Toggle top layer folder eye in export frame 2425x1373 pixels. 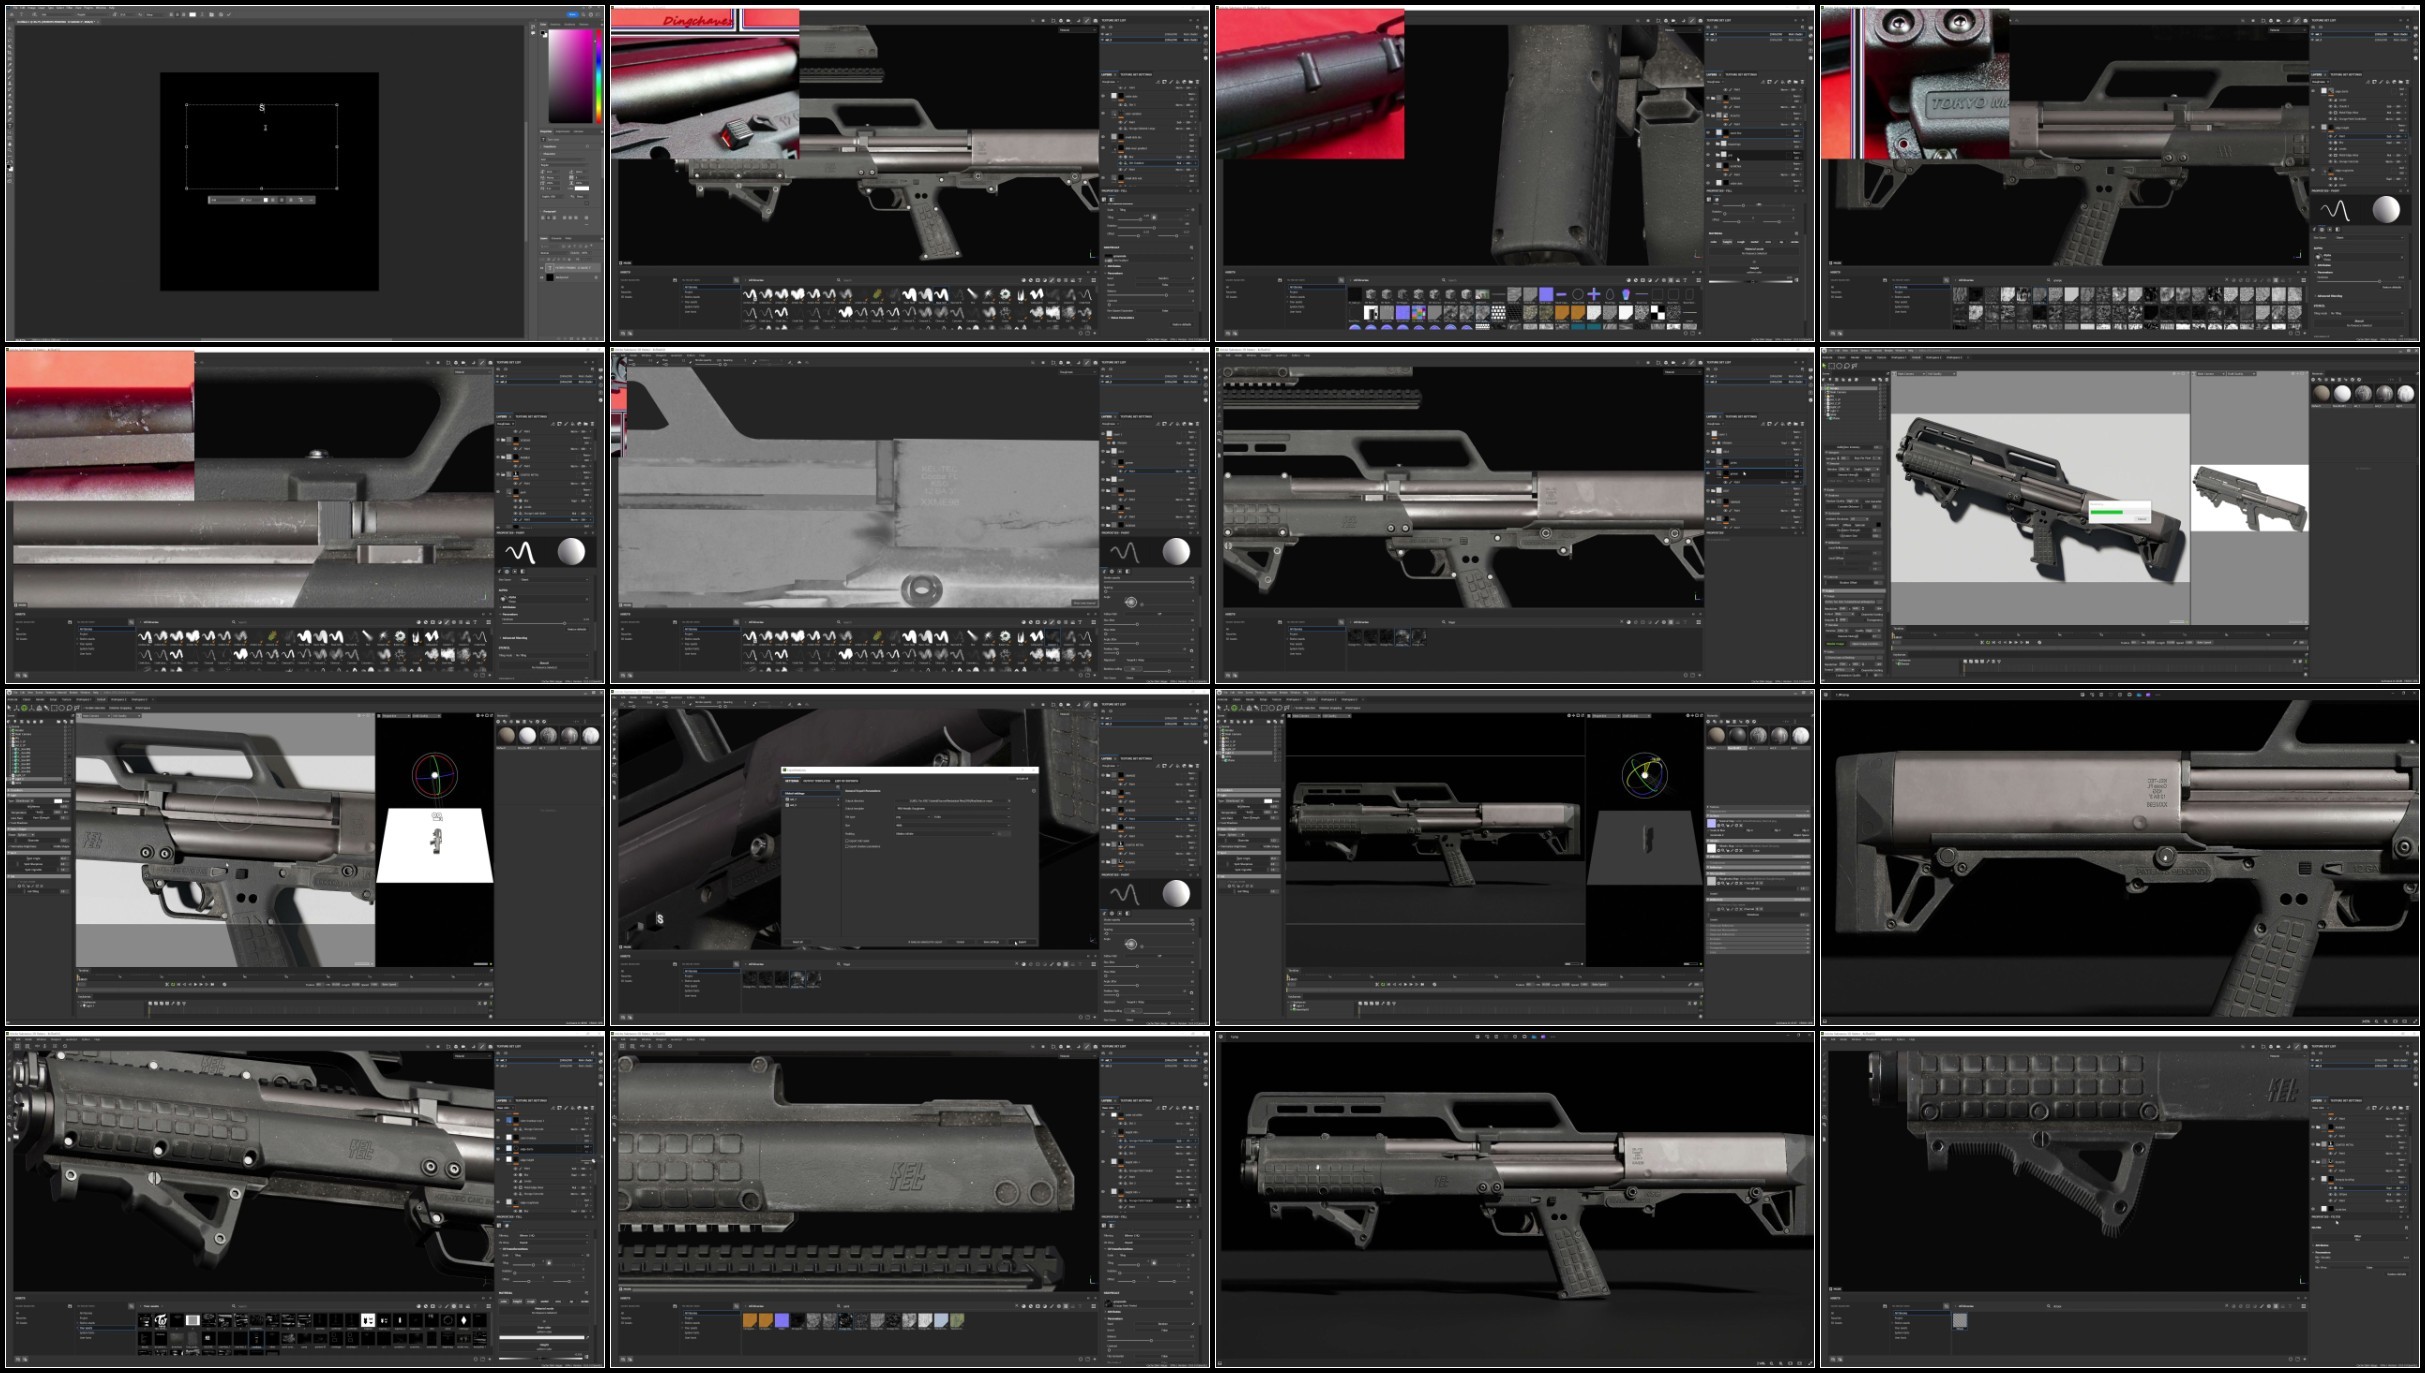1103,775
